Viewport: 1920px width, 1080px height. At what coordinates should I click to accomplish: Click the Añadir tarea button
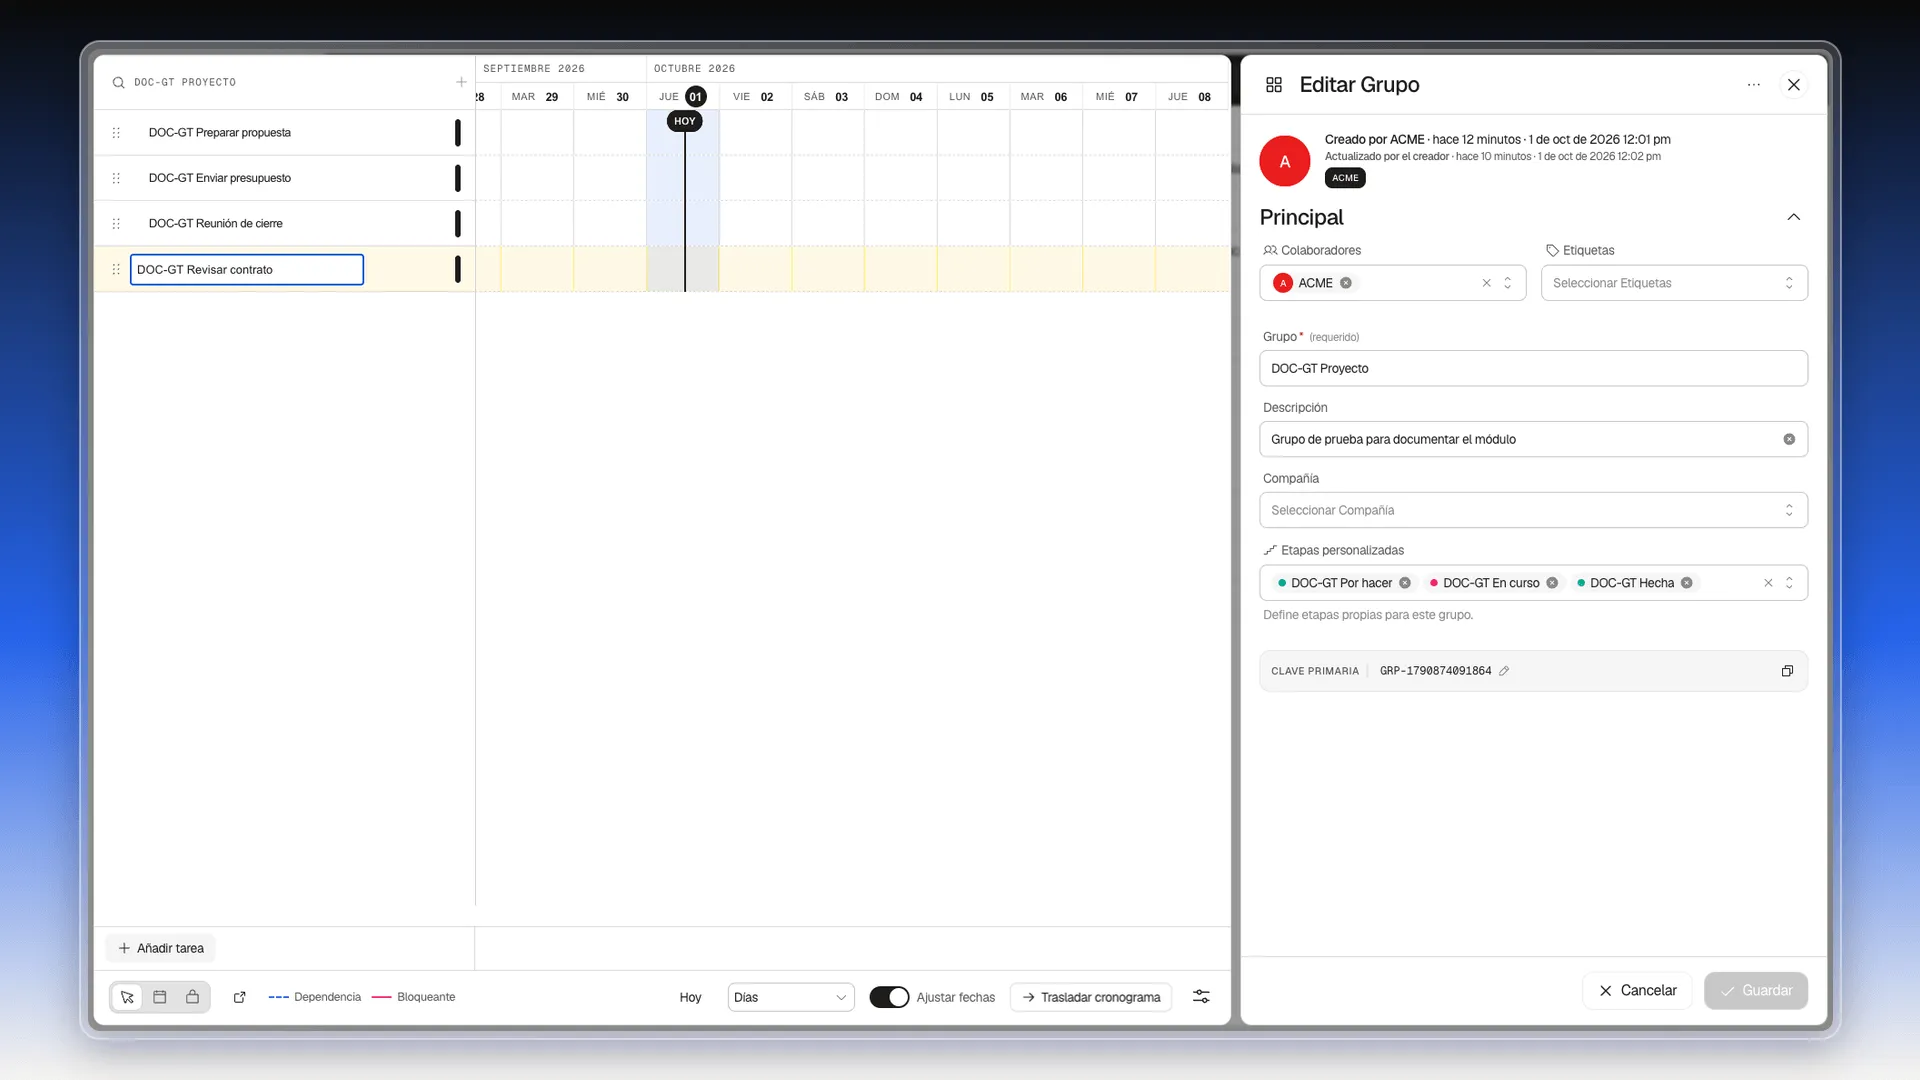click(161, 948)
